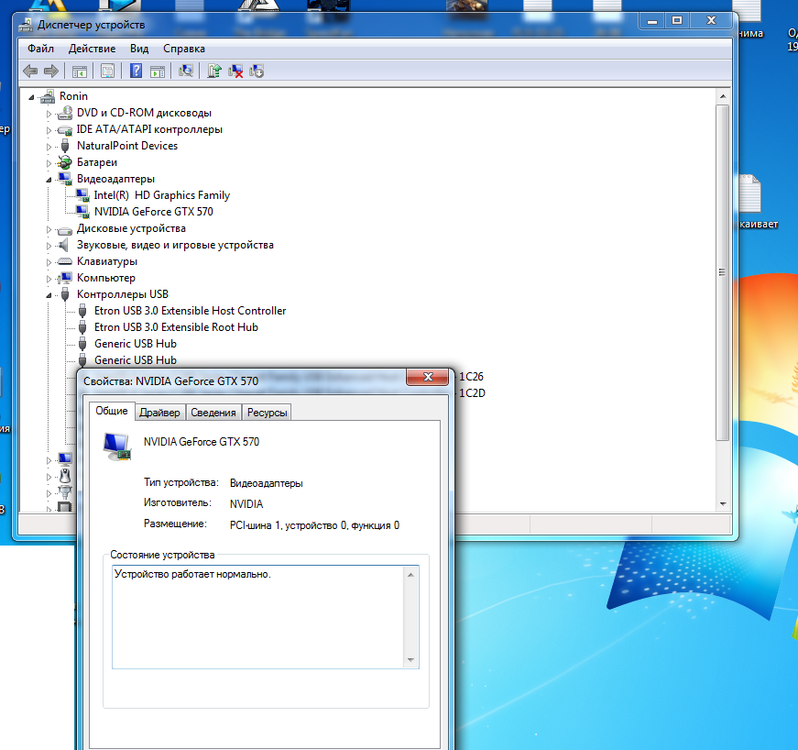Click the Звуковые устройства speaker icon
798x750 pixels.
click(64, 245)
